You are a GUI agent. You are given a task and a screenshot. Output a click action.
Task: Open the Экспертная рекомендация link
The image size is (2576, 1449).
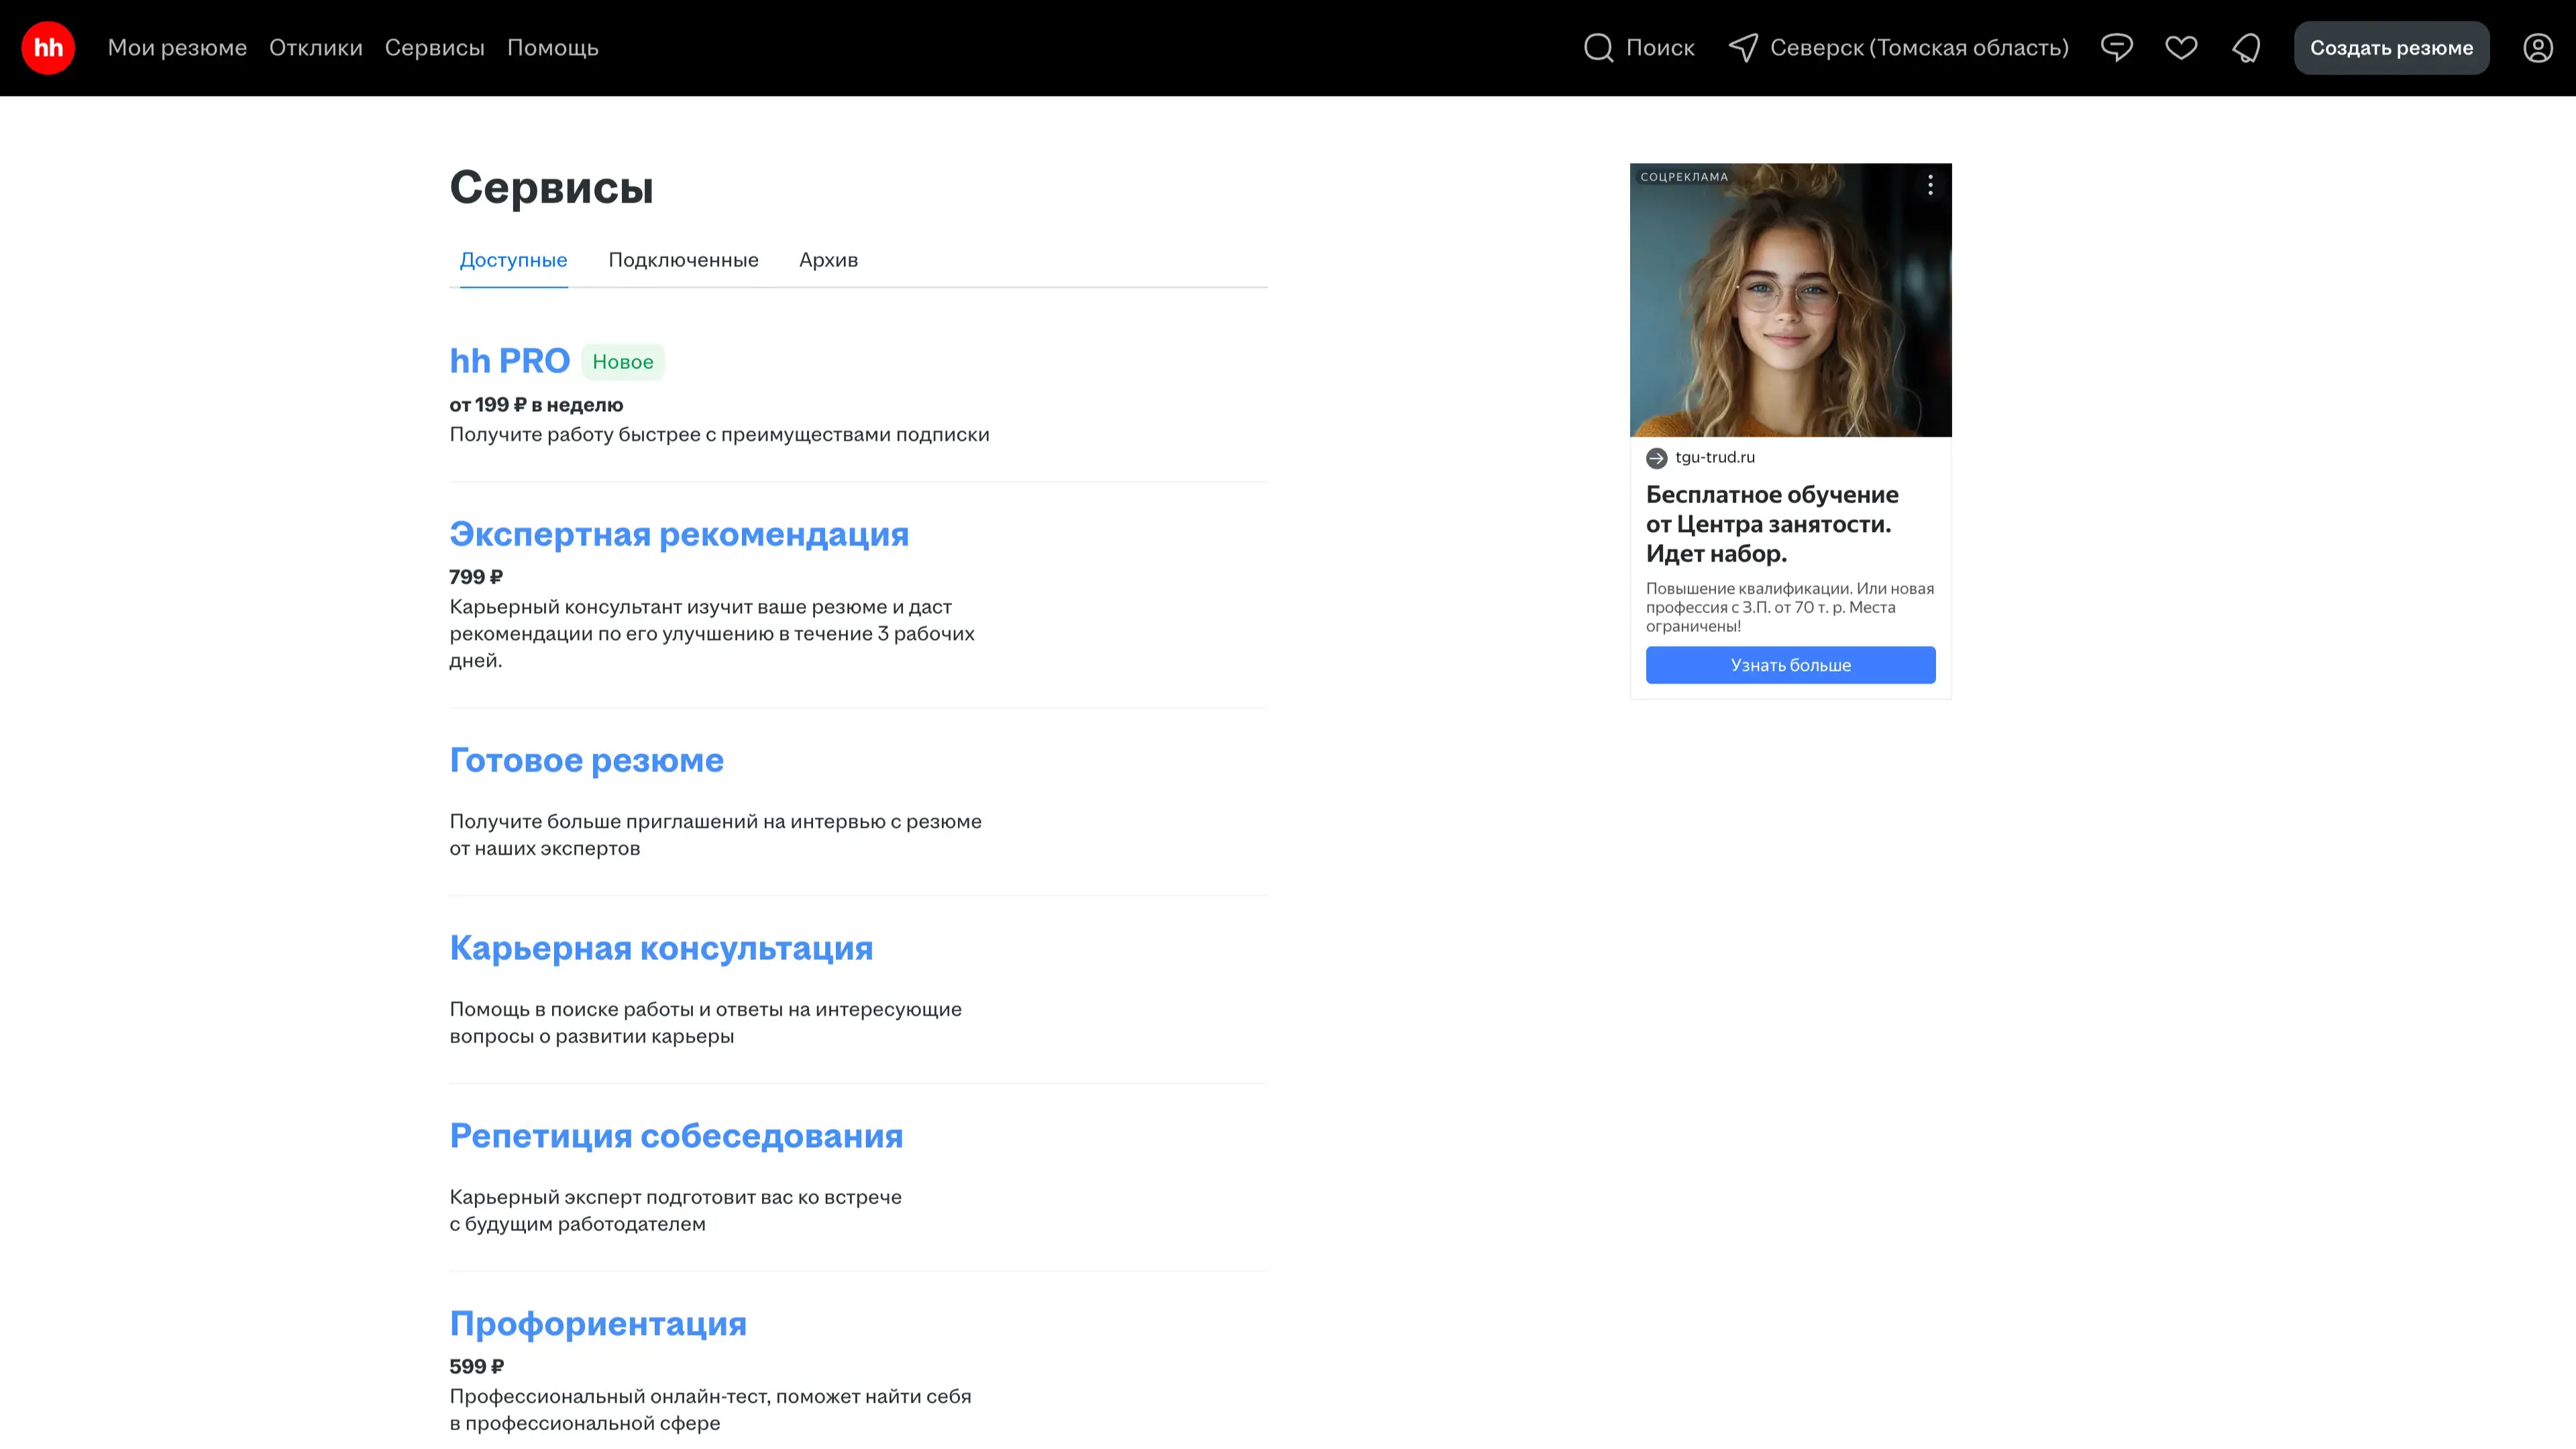pos(678,534)
